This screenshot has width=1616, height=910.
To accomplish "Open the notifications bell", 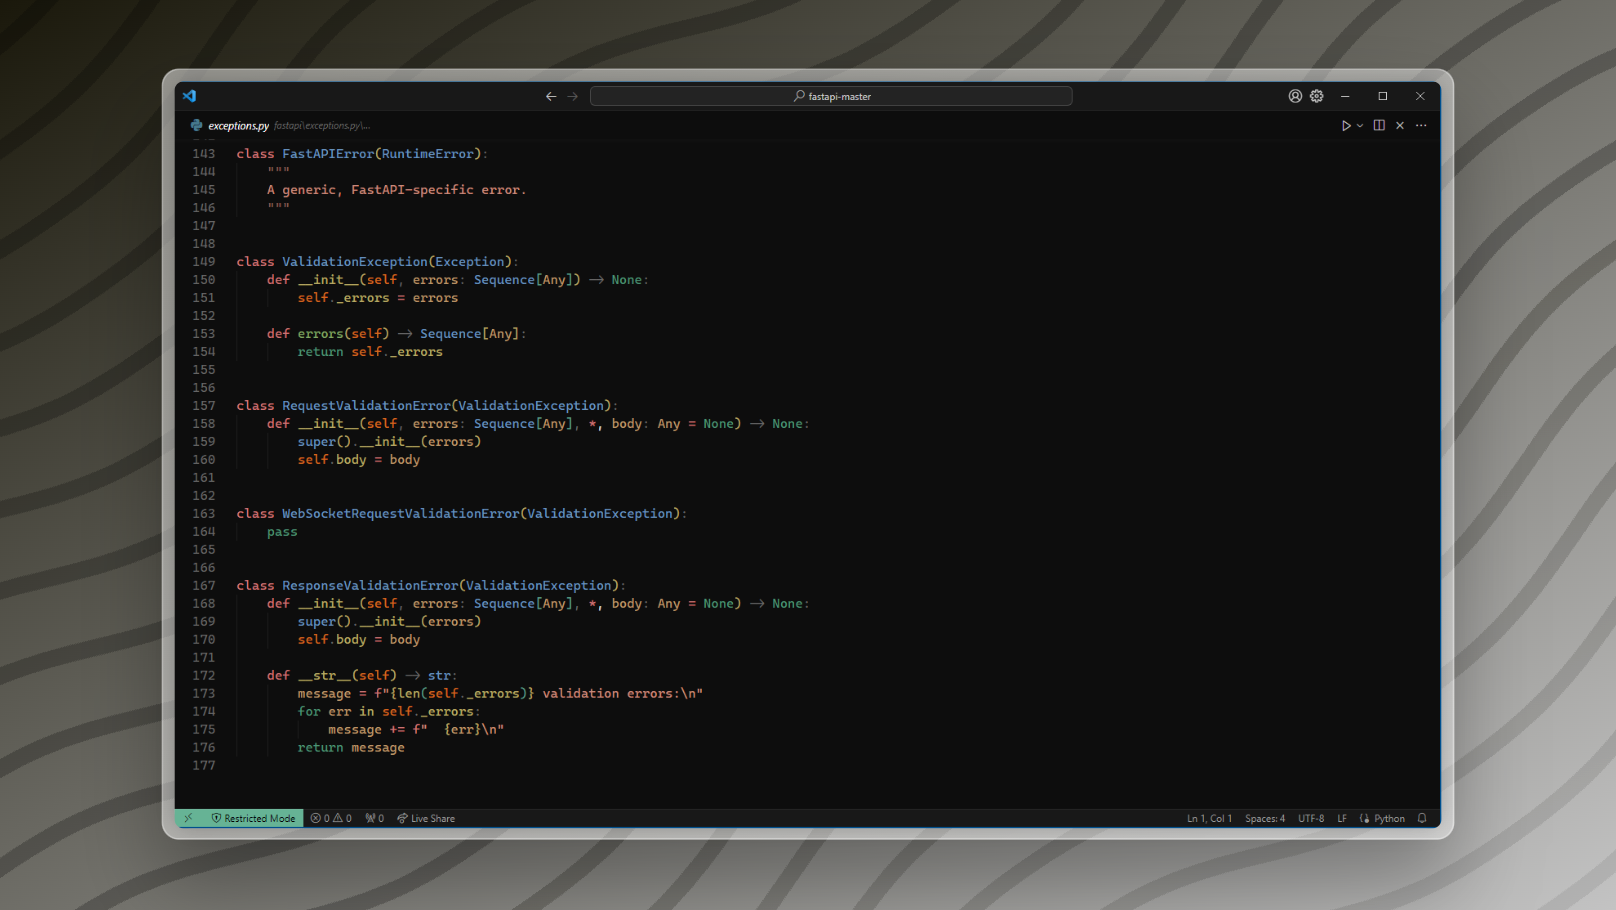I will (1422, 818).
